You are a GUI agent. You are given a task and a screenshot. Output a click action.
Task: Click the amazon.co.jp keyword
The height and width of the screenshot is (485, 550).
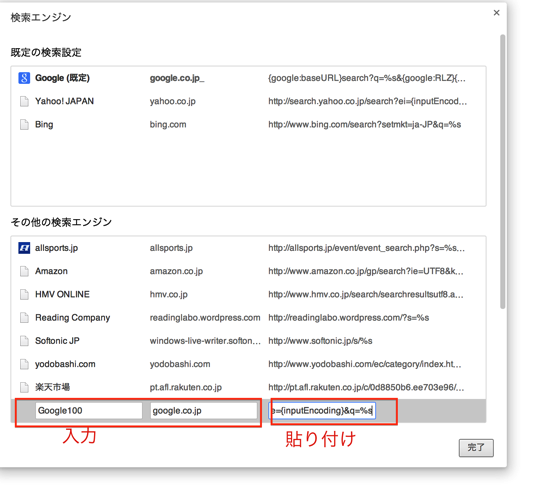pos(176,271)
